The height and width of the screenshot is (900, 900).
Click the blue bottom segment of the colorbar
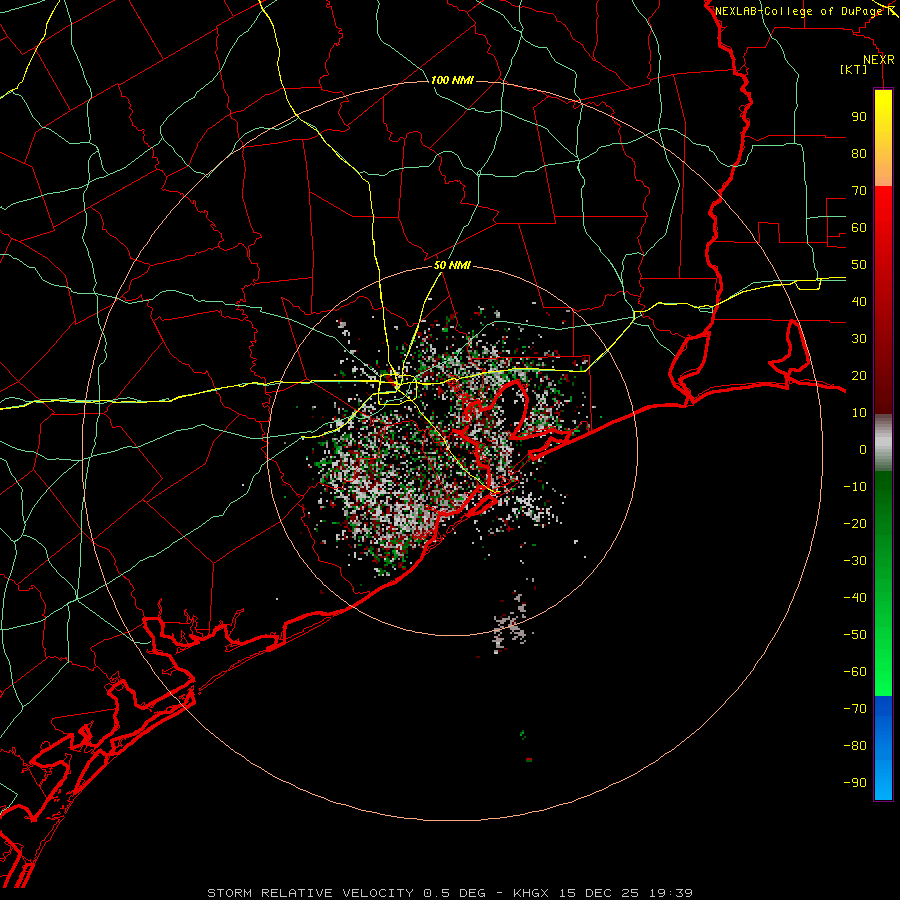tap(883, 748)
